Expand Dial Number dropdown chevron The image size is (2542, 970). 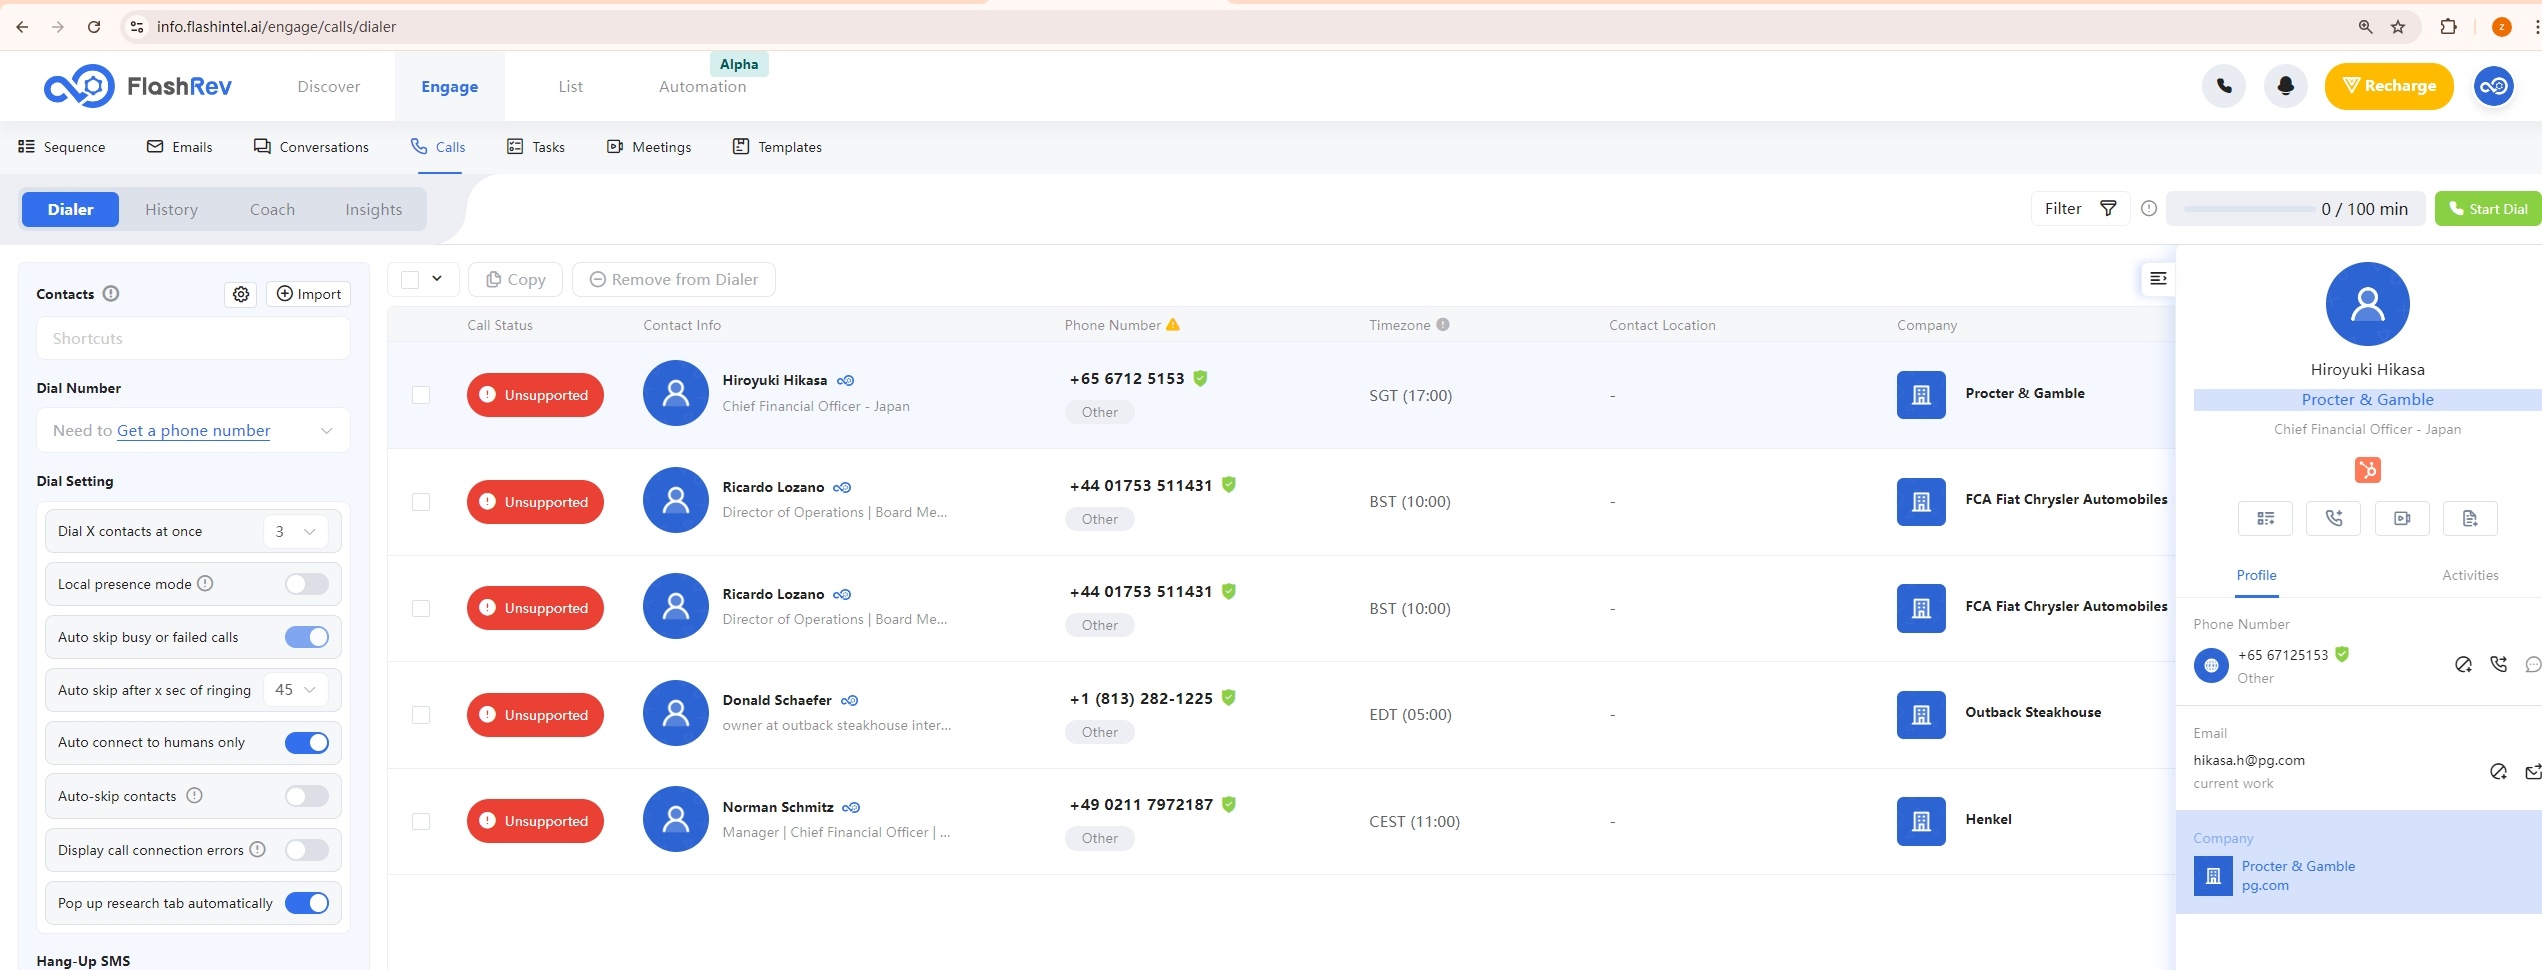pos(326,431)
